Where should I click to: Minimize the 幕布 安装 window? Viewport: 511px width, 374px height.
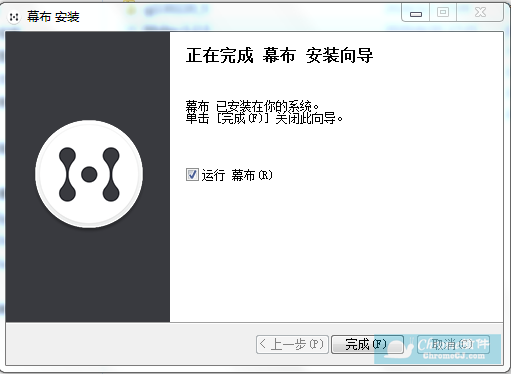(416, 13)
